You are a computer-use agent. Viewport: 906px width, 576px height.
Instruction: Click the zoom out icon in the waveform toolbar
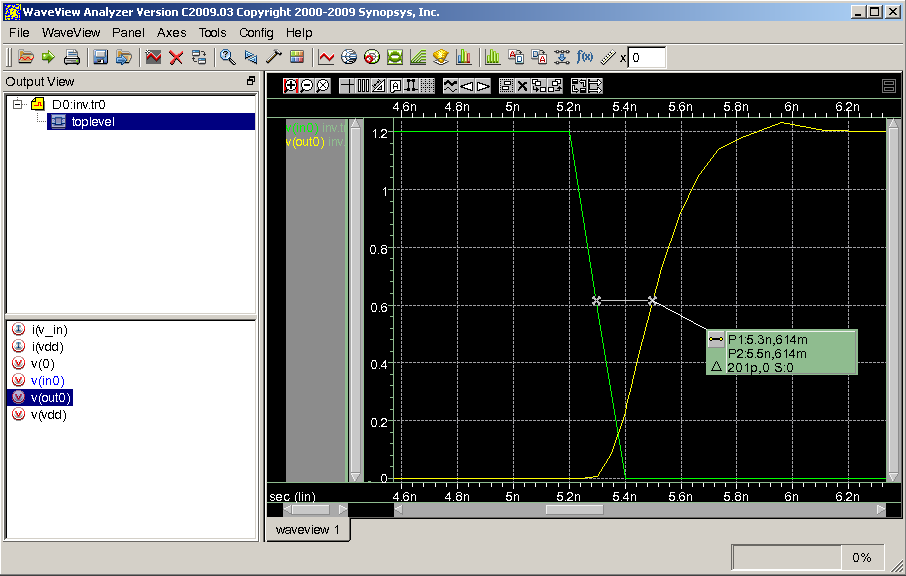point(306,86)
